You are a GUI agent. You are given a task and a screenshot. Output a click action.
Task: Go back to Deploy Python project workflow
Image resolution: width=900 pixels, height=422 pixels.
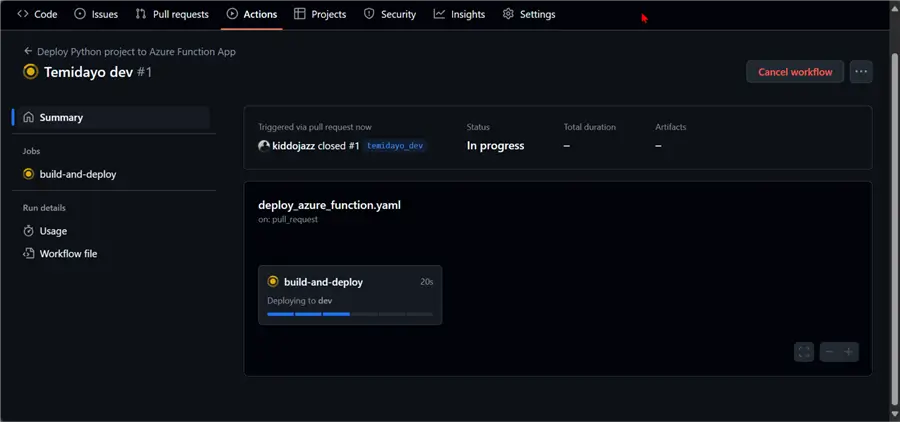(130, 52)
